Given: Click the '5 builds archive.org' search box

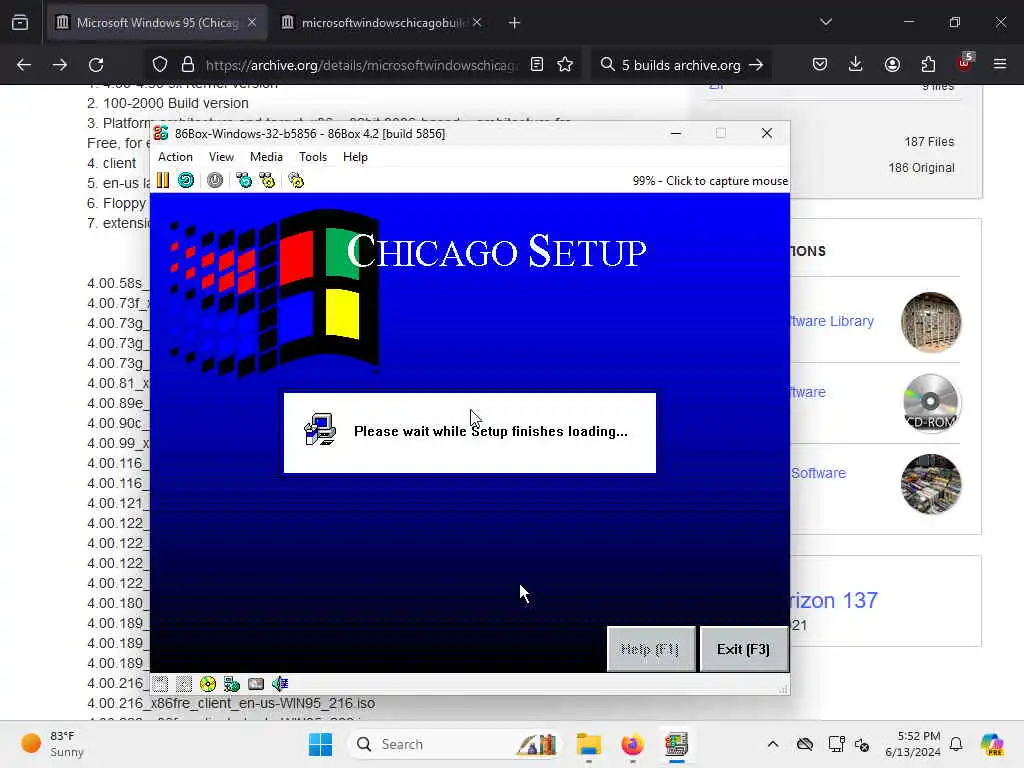Looking at the screenshot, I should pos(680,65).
